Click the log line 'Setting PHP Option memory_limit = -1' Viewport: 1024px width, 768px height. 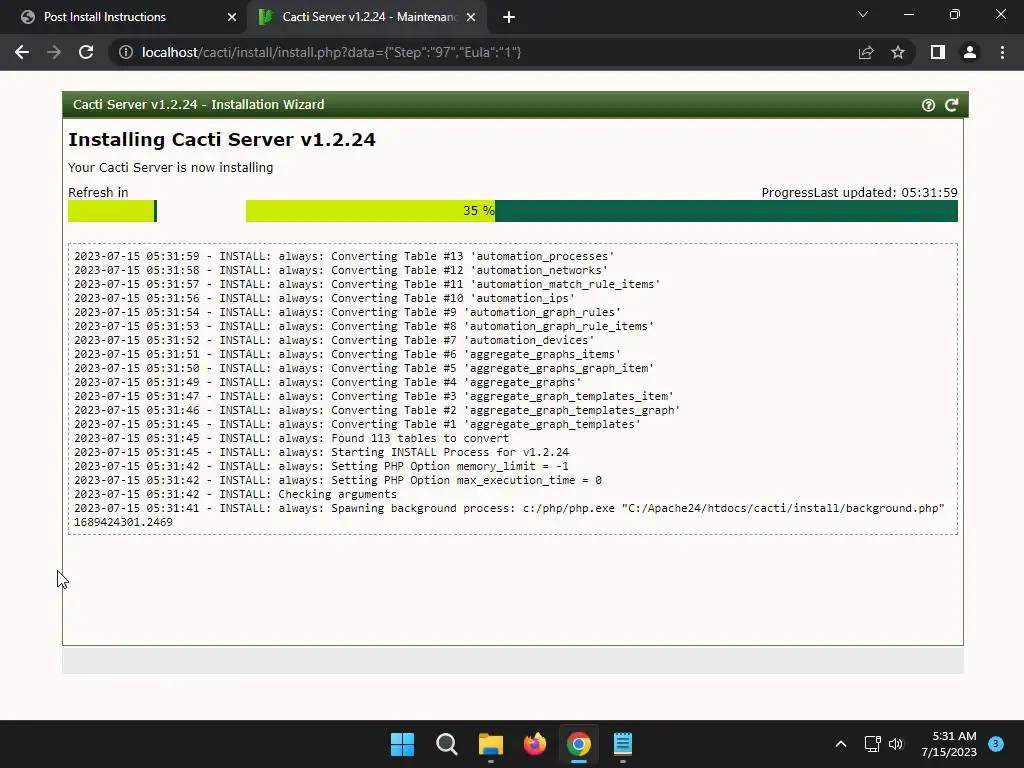tap(321, 466)
